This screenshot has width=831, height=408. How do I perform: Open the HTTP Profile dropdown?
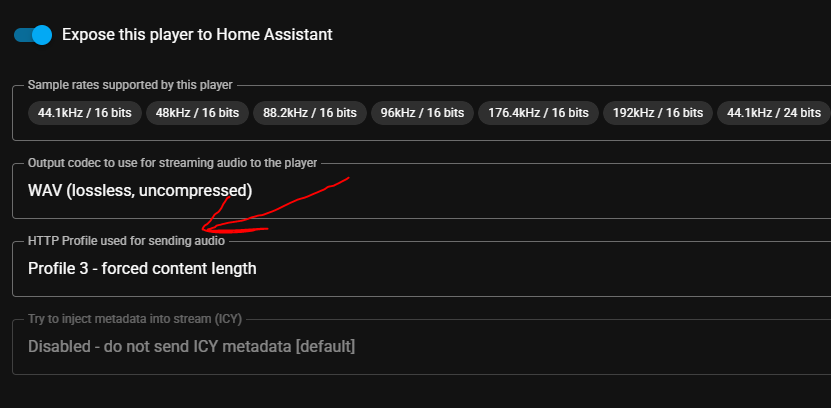pyautogui.click(x=421, y=269)
